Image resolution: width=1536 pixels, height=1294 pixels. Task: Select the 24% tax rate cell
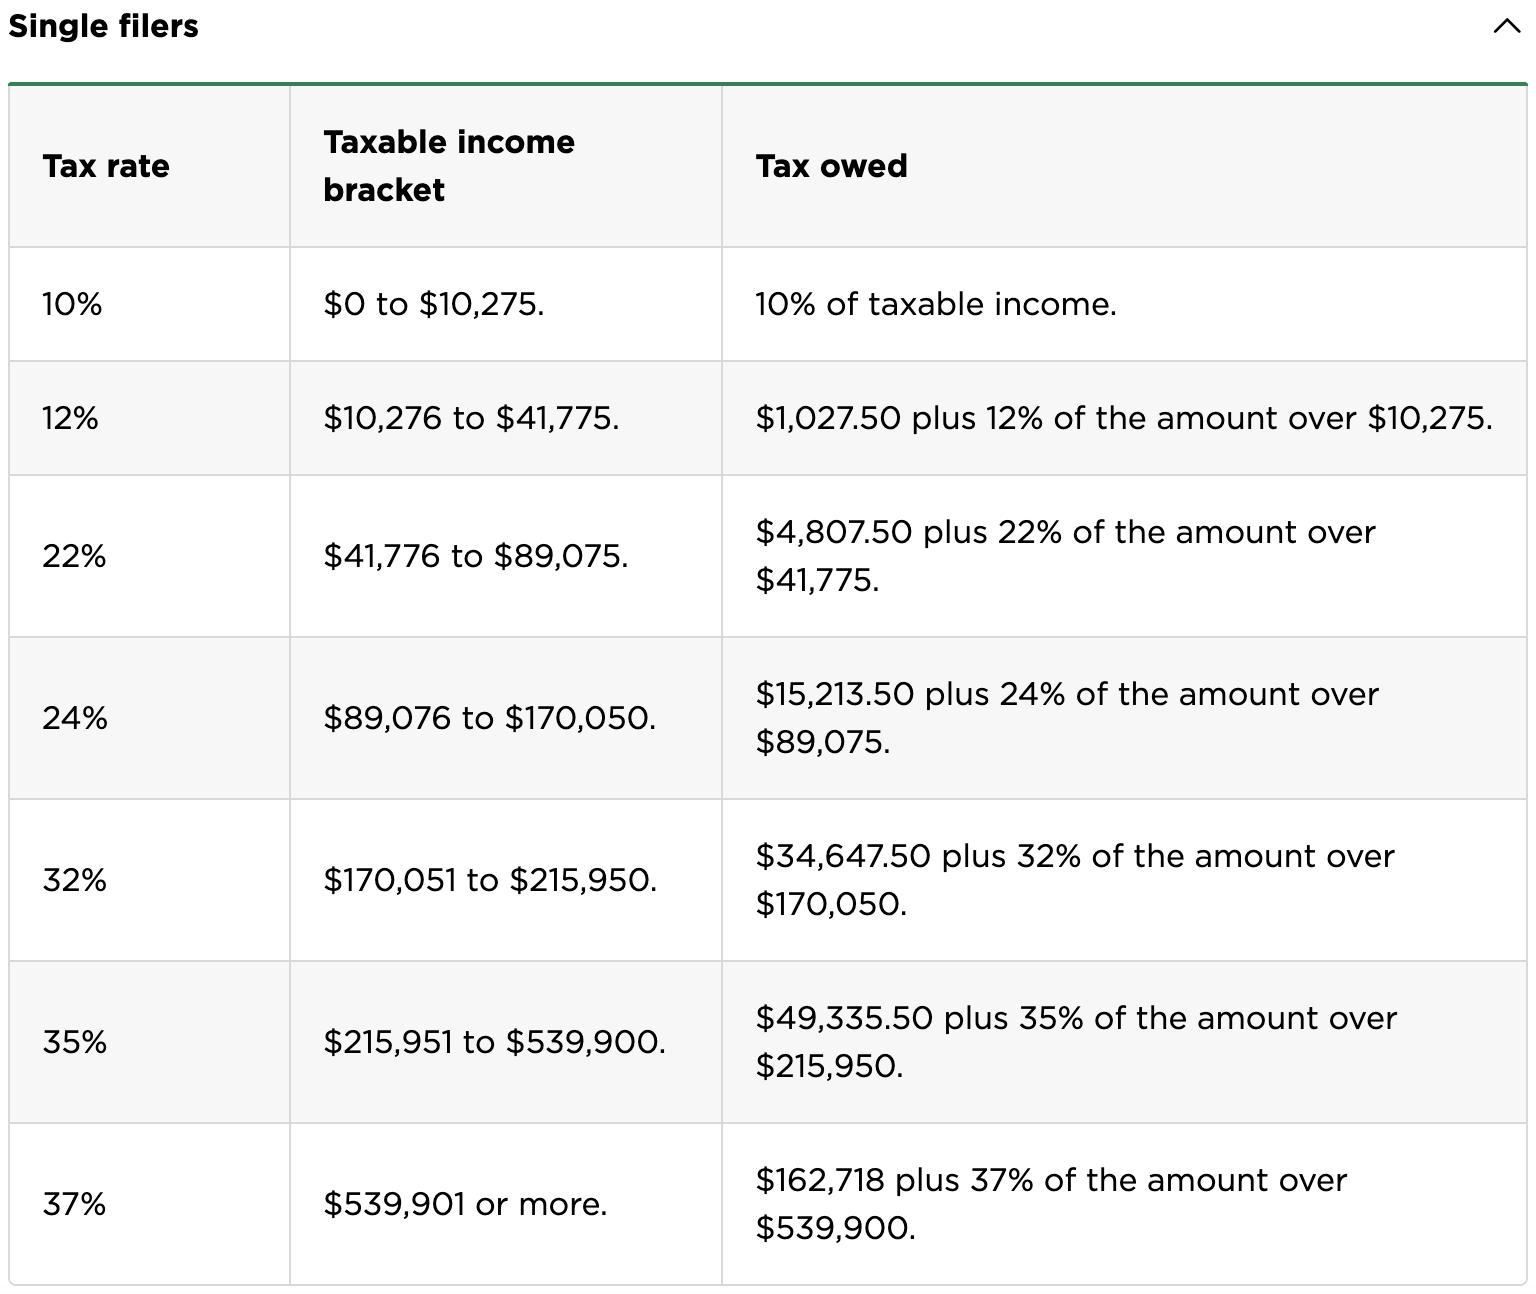(x=74, y=718)
